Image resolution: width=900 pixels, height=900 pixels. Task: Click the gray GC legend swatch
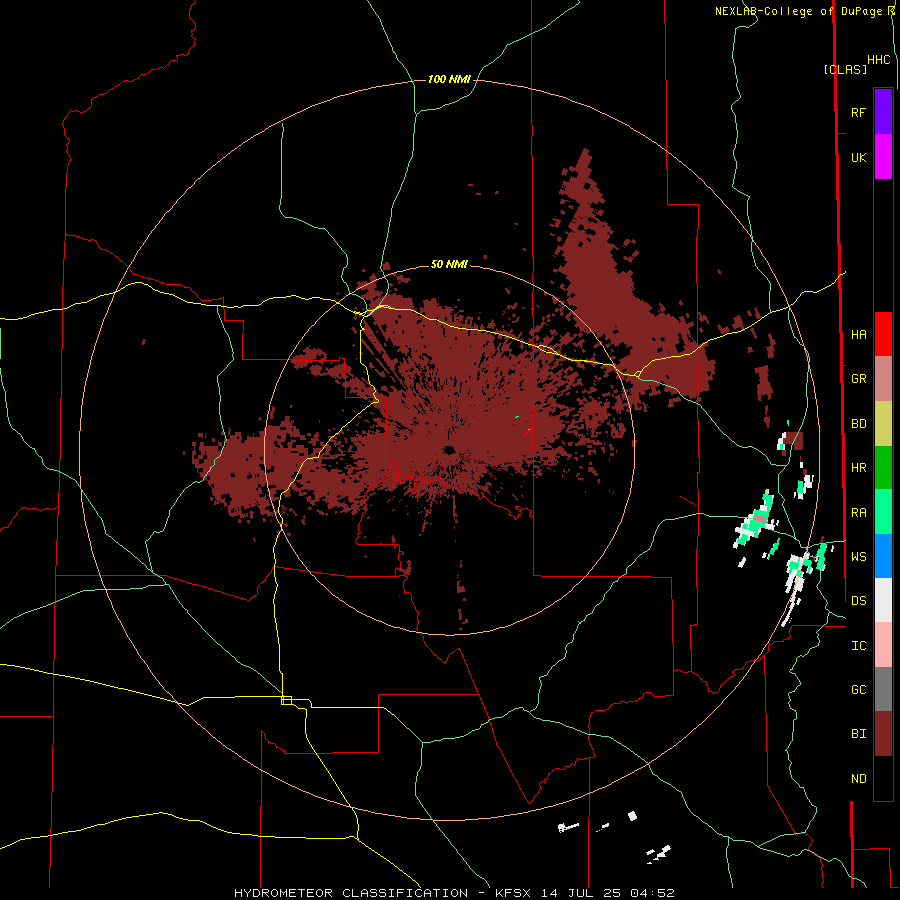pos(883,689)
